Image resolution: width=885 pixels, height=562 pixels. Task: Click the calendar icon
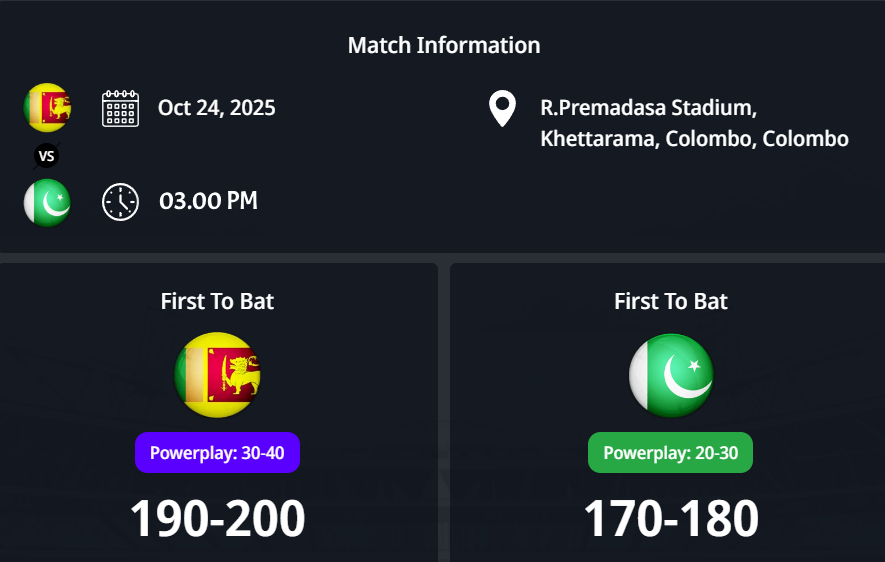[120, 108]
